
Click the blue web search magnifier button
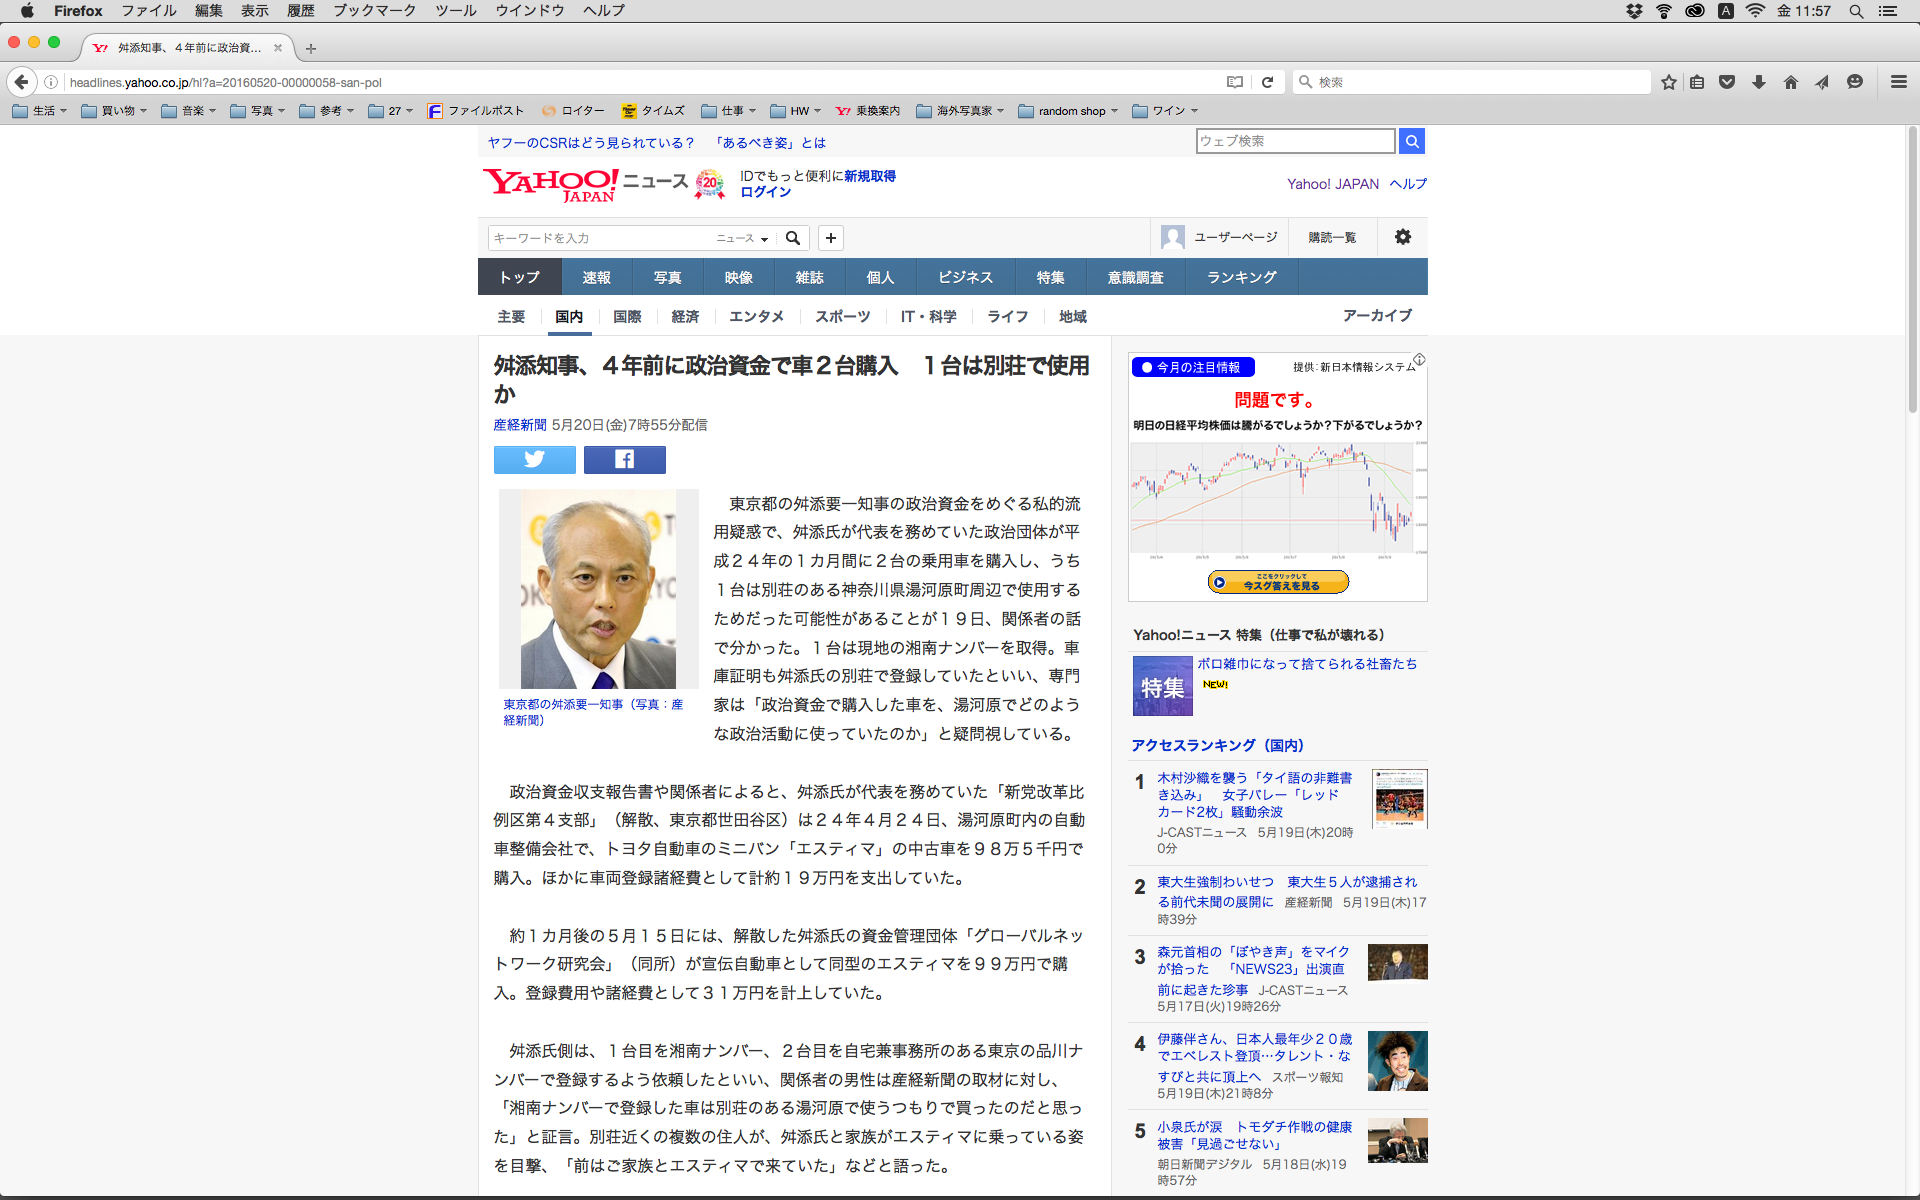(x=1411, y=141)
